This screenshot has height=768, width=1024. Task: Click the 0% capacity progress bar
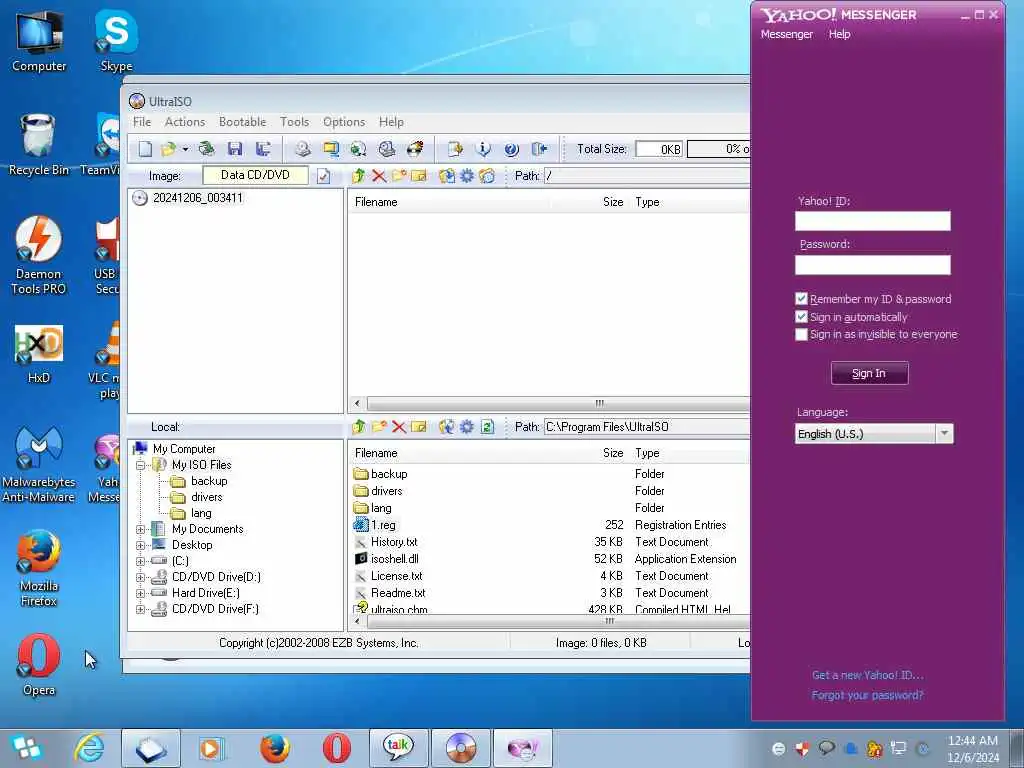(718, 149)
